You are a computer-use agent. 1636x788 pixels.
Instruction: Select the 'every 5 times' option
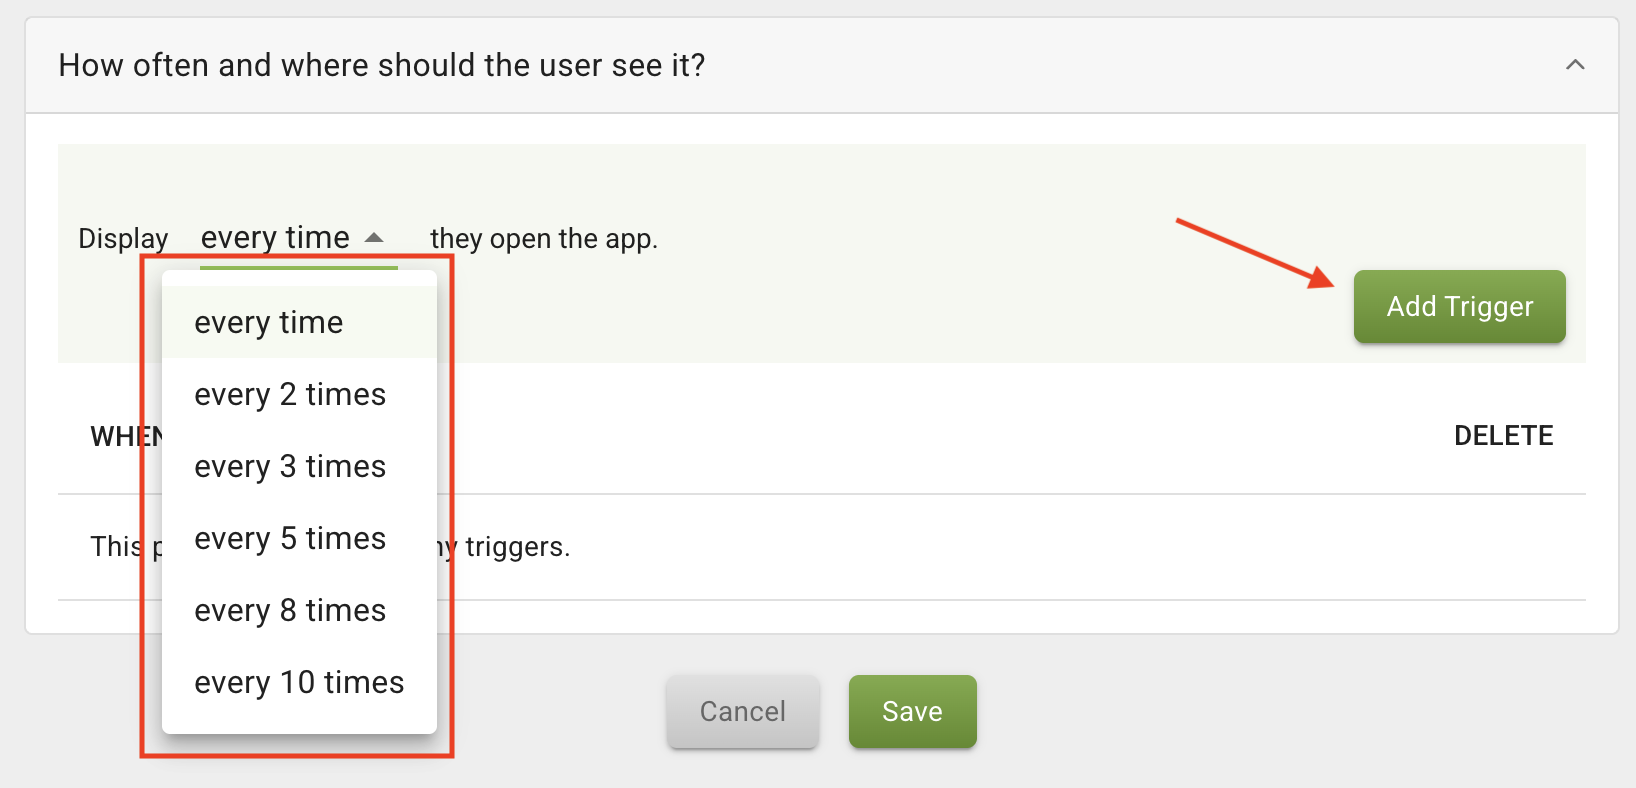click(290, 539)
